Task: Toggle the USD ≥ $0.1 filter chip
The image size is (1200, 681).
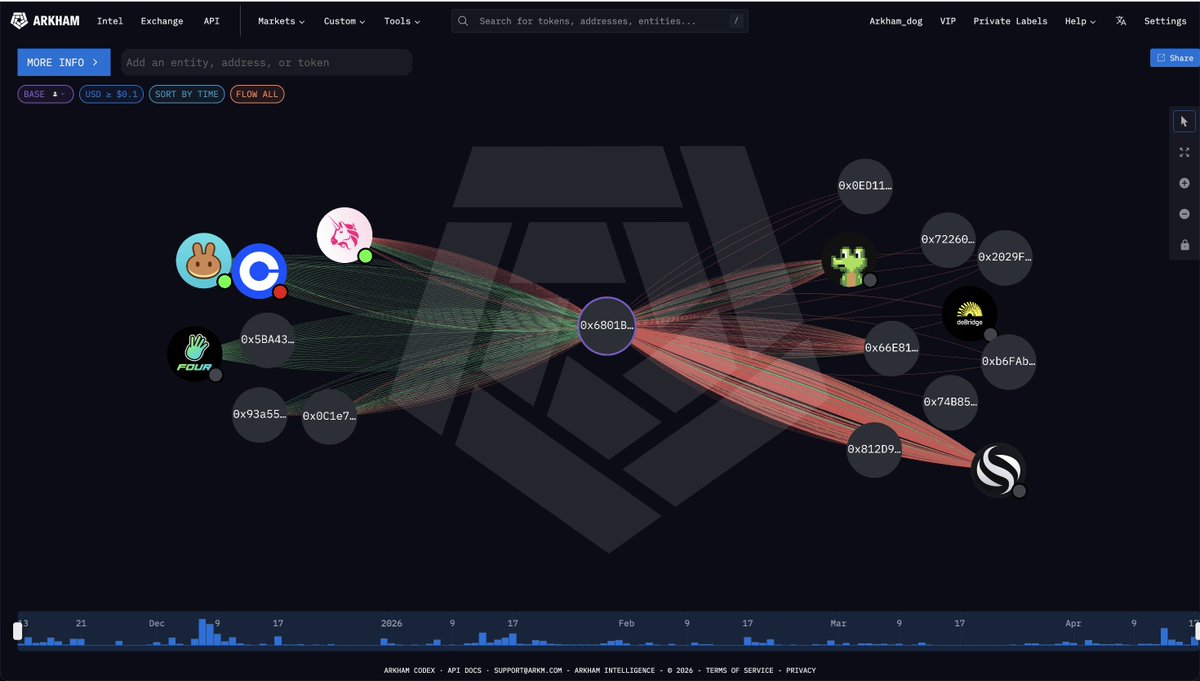Action: (111, 94)
